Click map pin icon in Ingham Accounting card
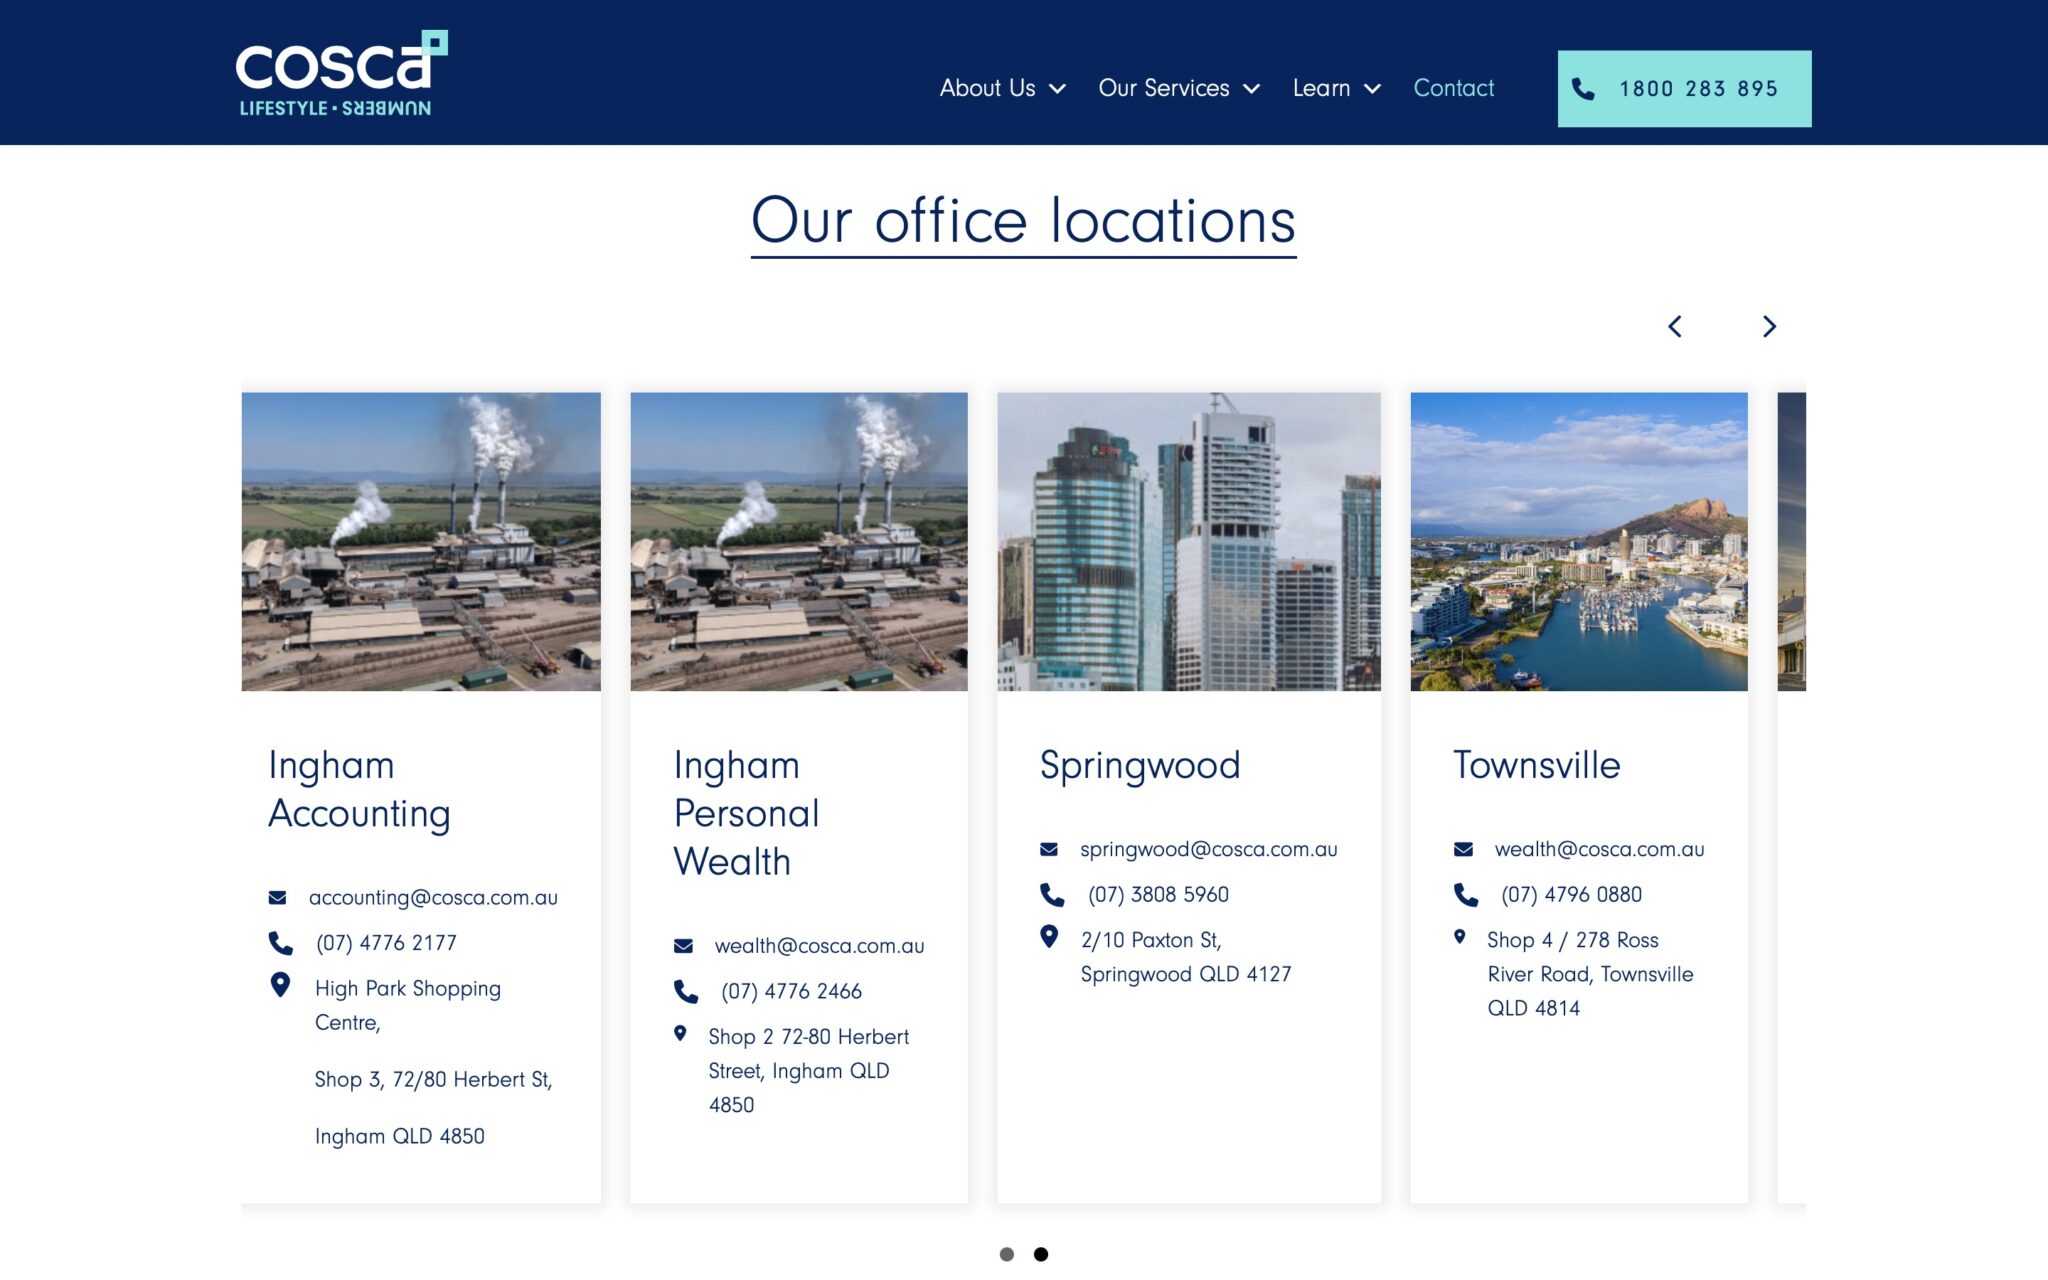Screen dimensions: 2048x1280 [281, 986]
